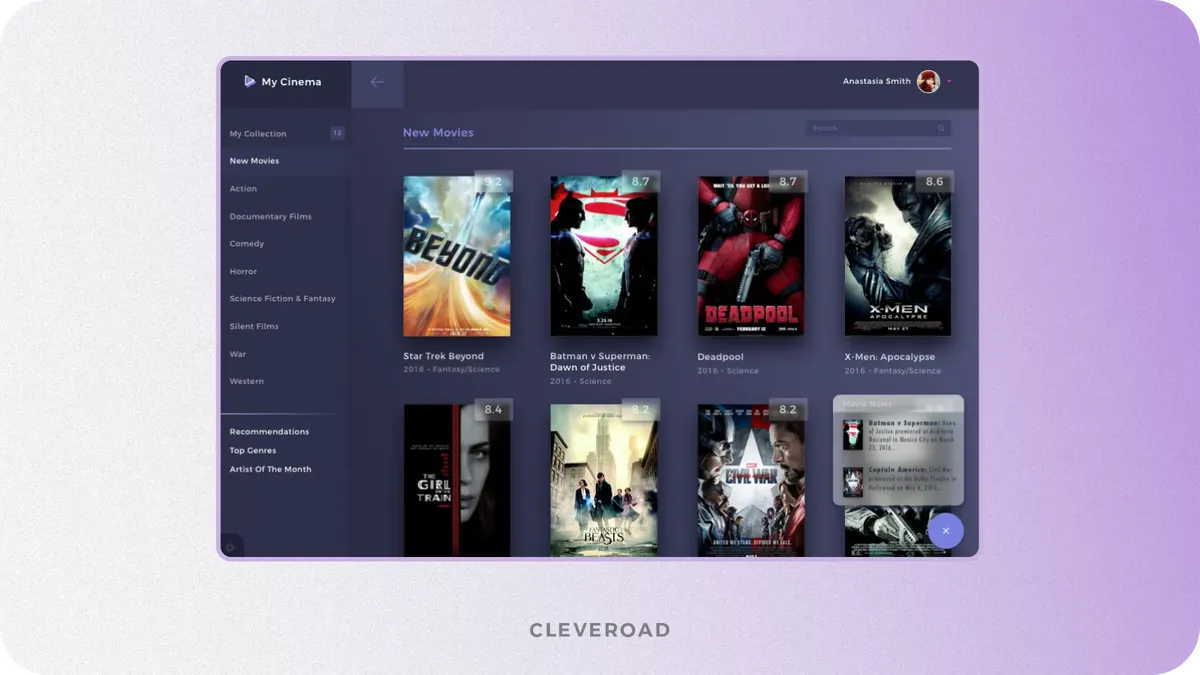Open the Batman v Superman poster
Screen dimensions: 1200x675
pyautogui.click(x=604, y=256)
